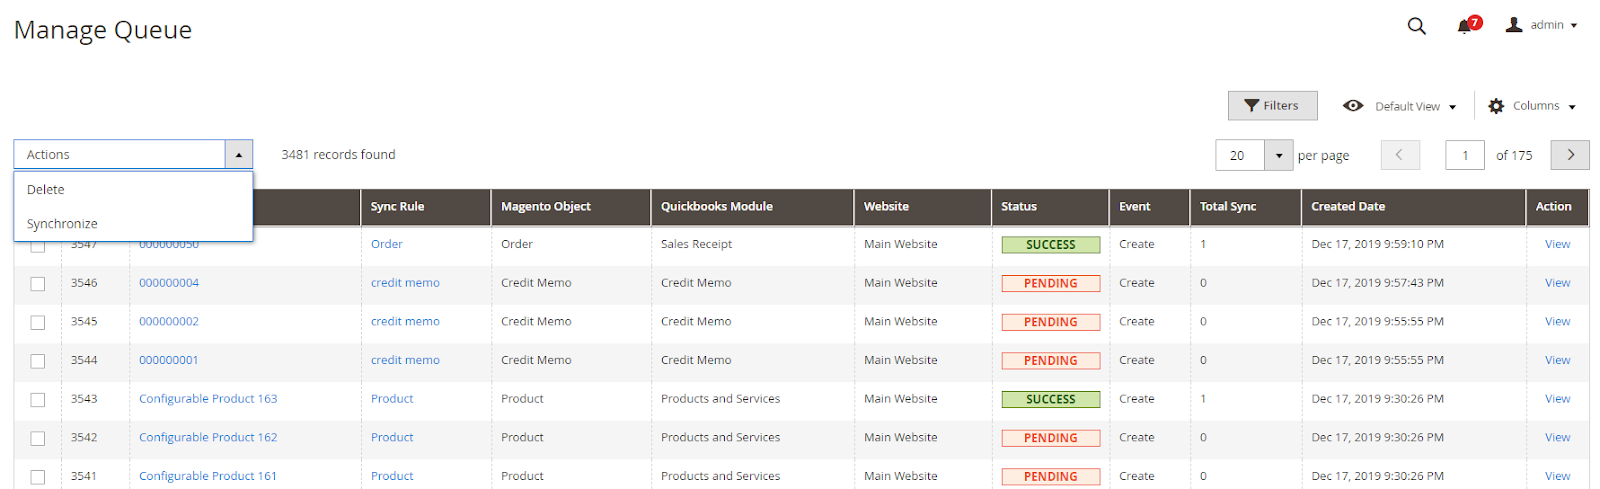Collapse the Actions dropdown arrow
This screenshot has height=489, width=1600.
click(239, 155)
